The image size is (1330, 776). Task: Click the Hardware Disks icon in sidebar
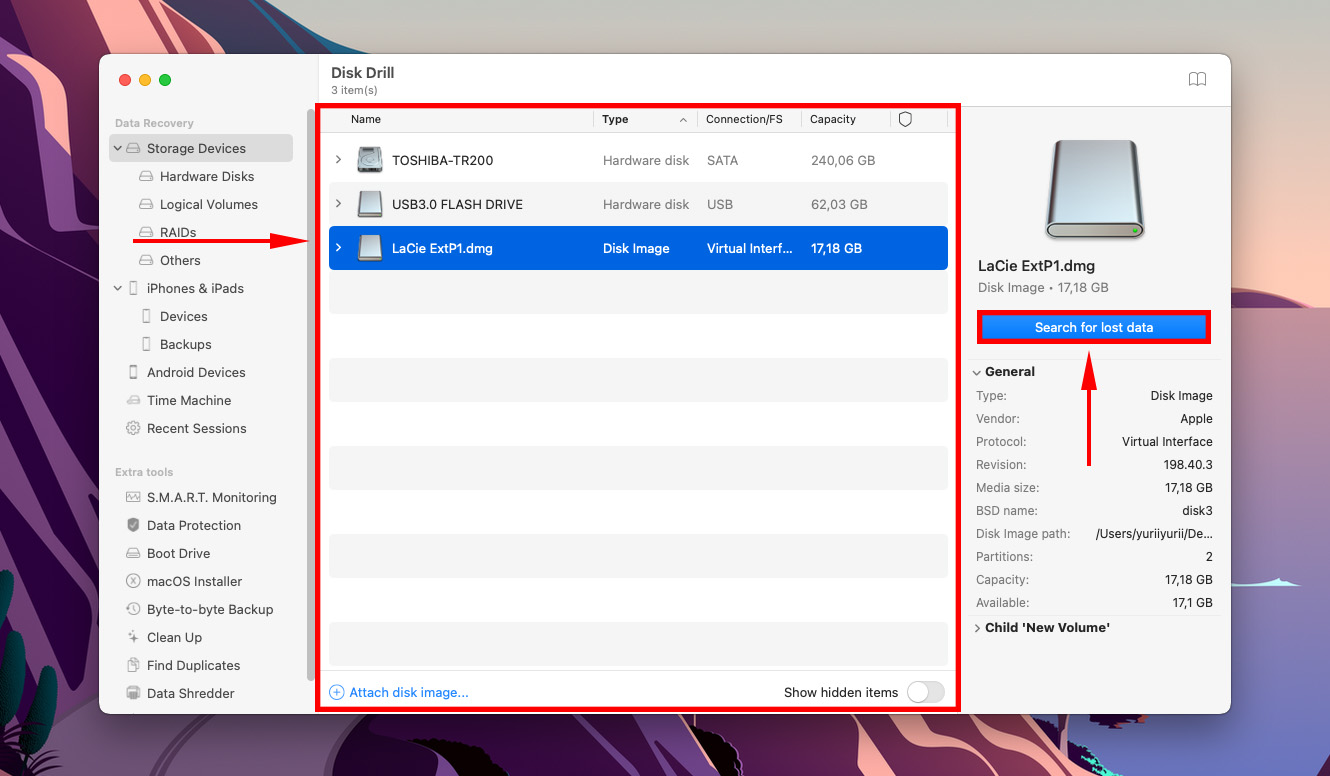(146, 176)
